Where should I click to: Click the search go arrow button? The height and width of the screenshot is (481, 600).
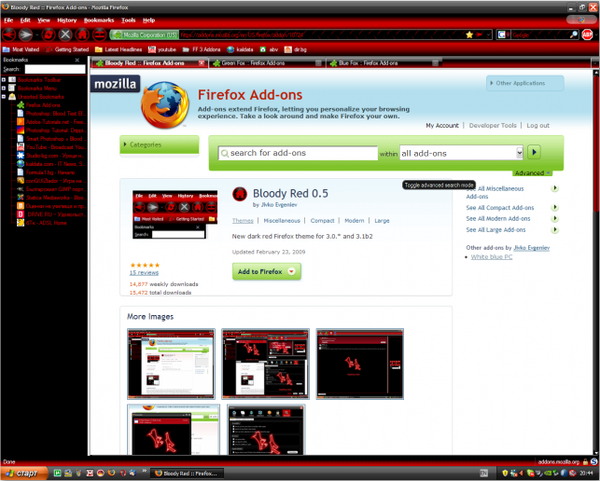point(534,152)
